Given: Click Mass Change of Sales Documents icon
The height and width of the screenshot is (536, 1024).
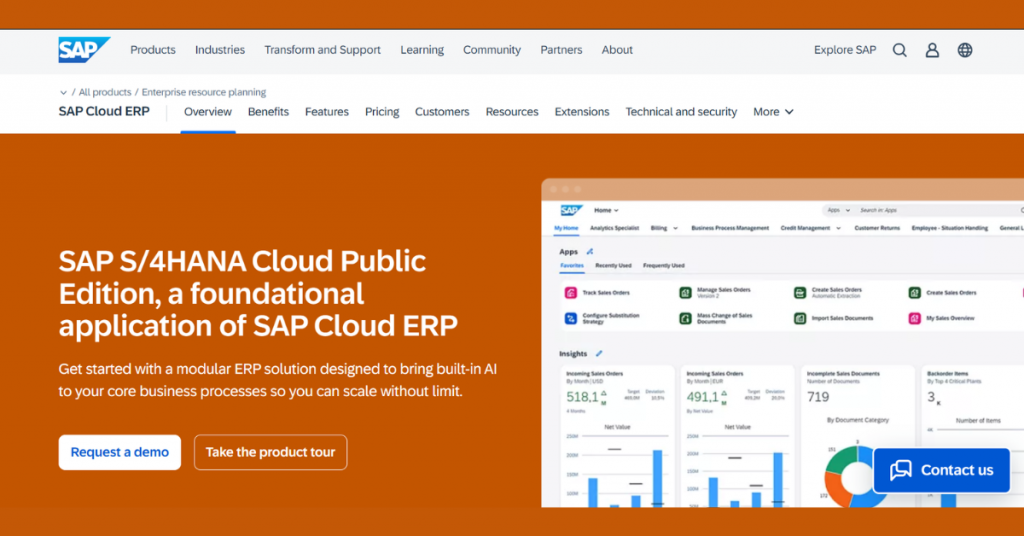Looking at the screenshot, I should point(685,318).
